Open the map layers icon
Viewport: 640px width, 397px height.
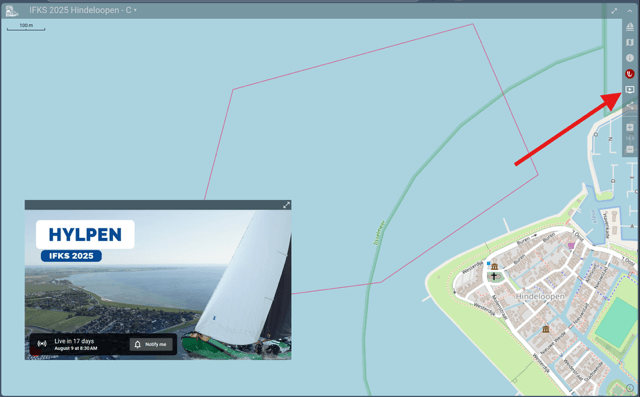tap(630, 42)
